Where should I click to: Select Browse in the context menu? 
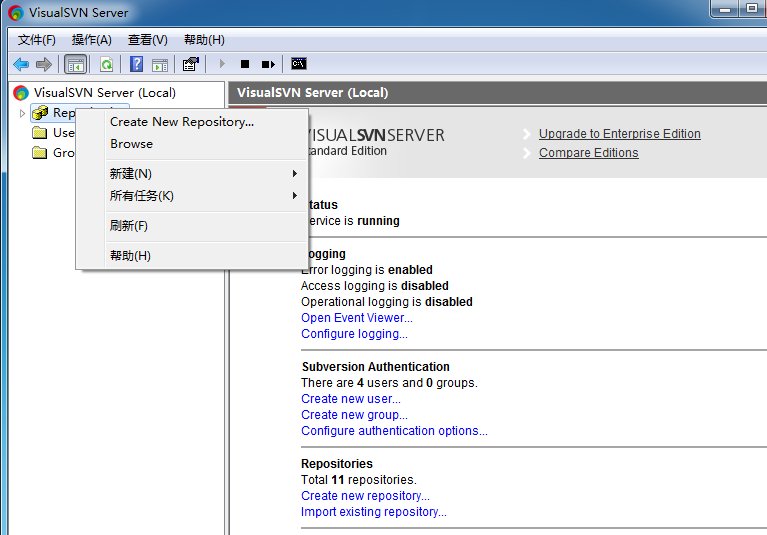132,144
